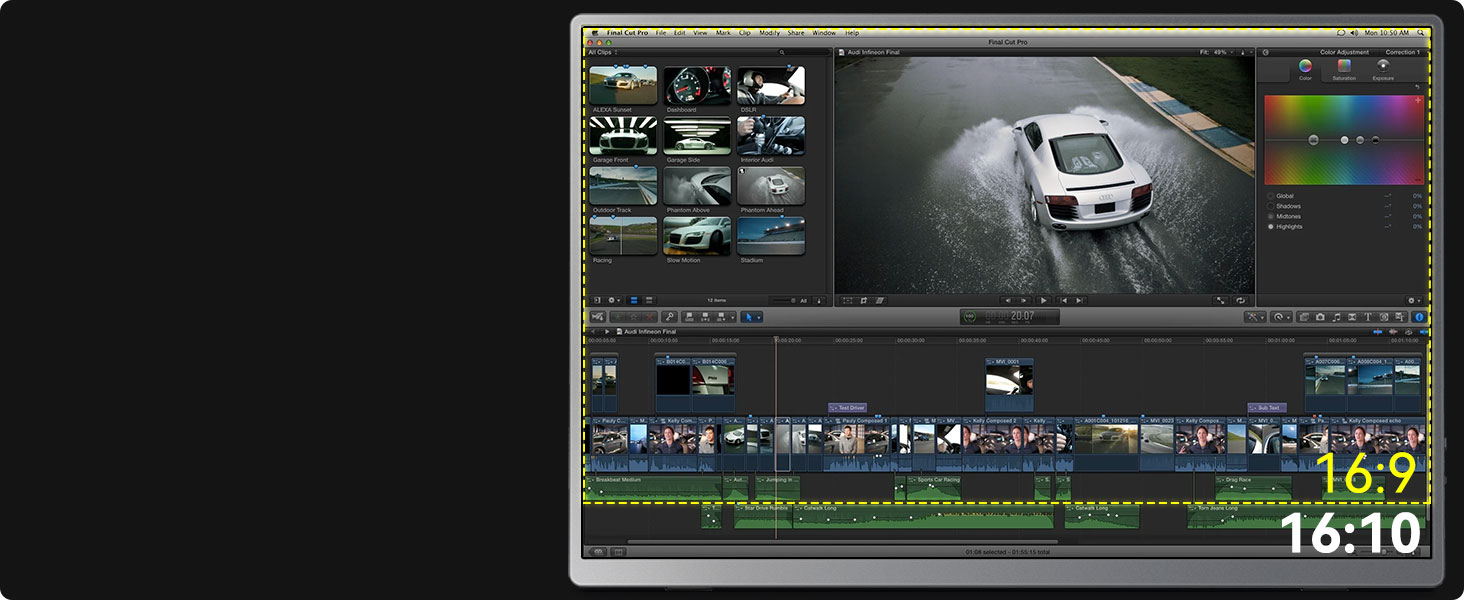Select the ALEXA Sunset clip thumbnail
Viewport: 1464px width, 600px height.
[x=624, y=85]
